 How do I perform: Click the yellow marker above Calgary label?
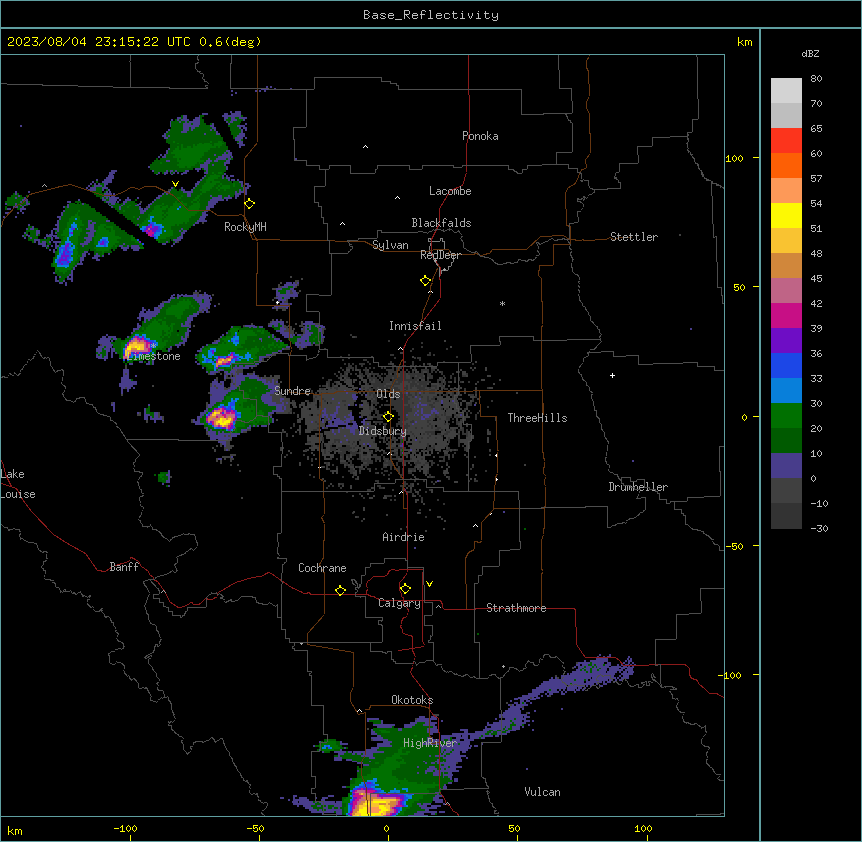[x=405, y=589]
